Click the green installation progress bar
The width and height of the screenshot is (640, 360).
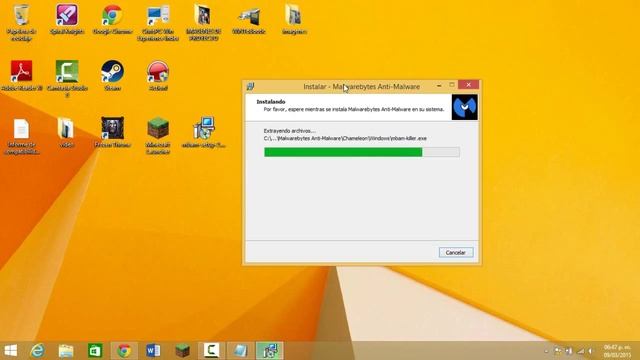point(362,152)
